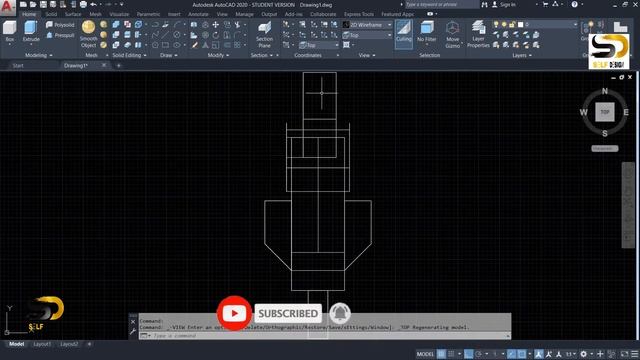Switch to the Solid ribbon tab
640x360 pixels.
tap(51, 14)
